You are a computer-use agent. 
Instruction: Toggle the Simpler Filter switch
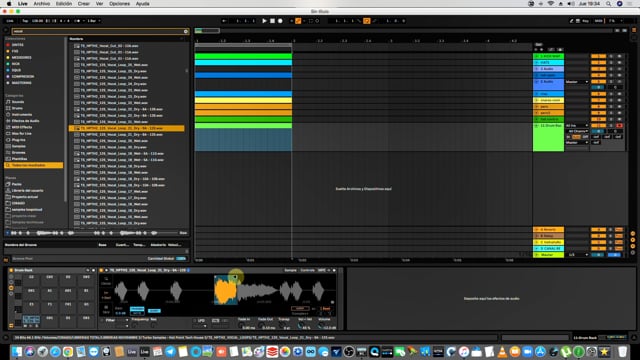pos(102,320)
